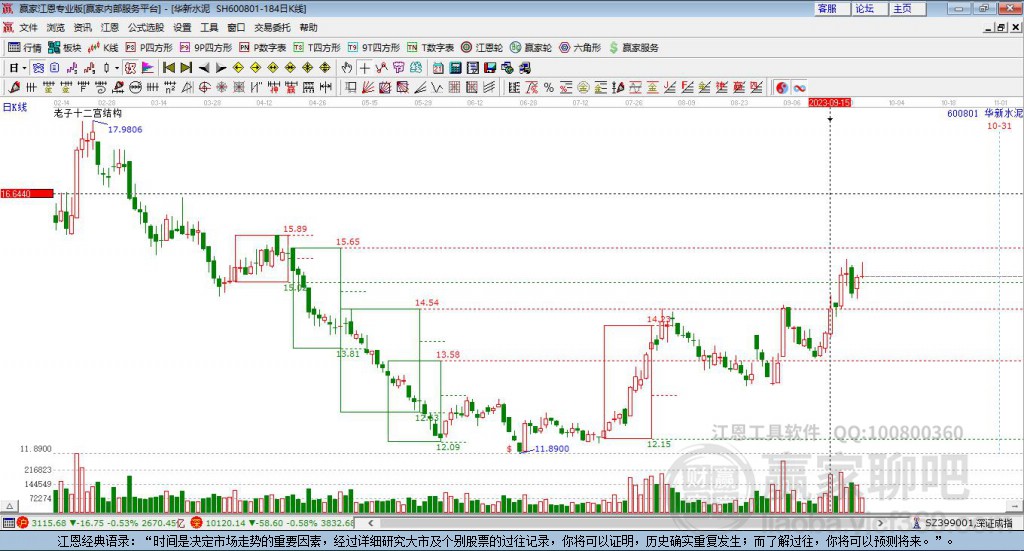Viewport: 1024px width, 551px height.
Task: Open the P数字表 tool
Action: 263,48
